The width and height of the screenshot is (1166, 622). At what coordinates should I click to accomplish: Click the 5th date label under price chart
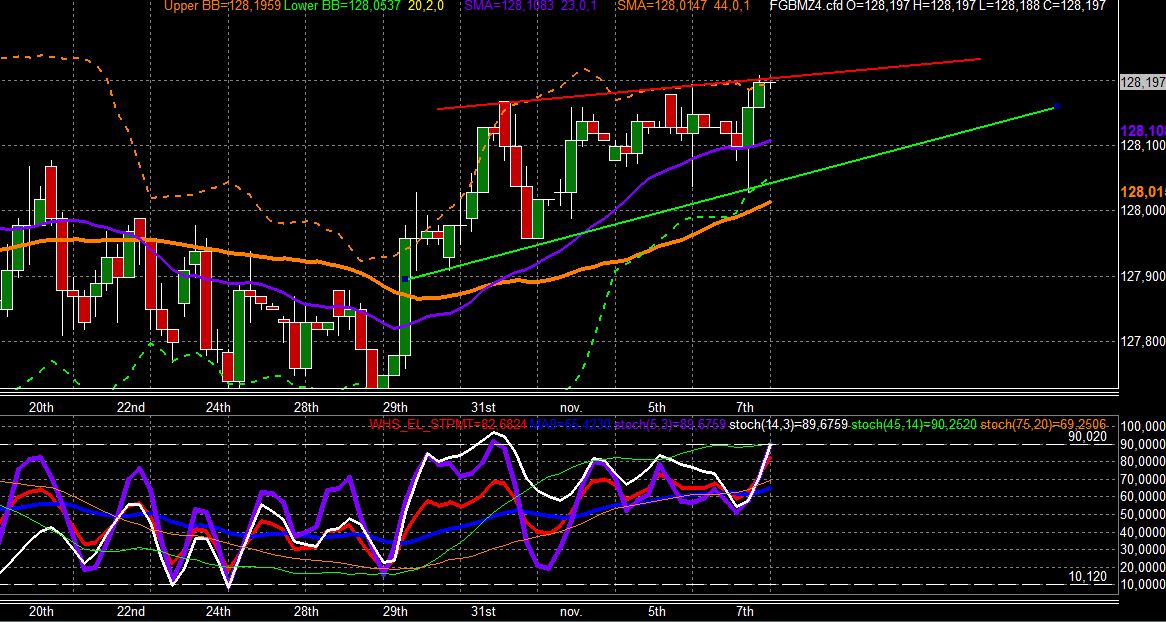[657, 408]
